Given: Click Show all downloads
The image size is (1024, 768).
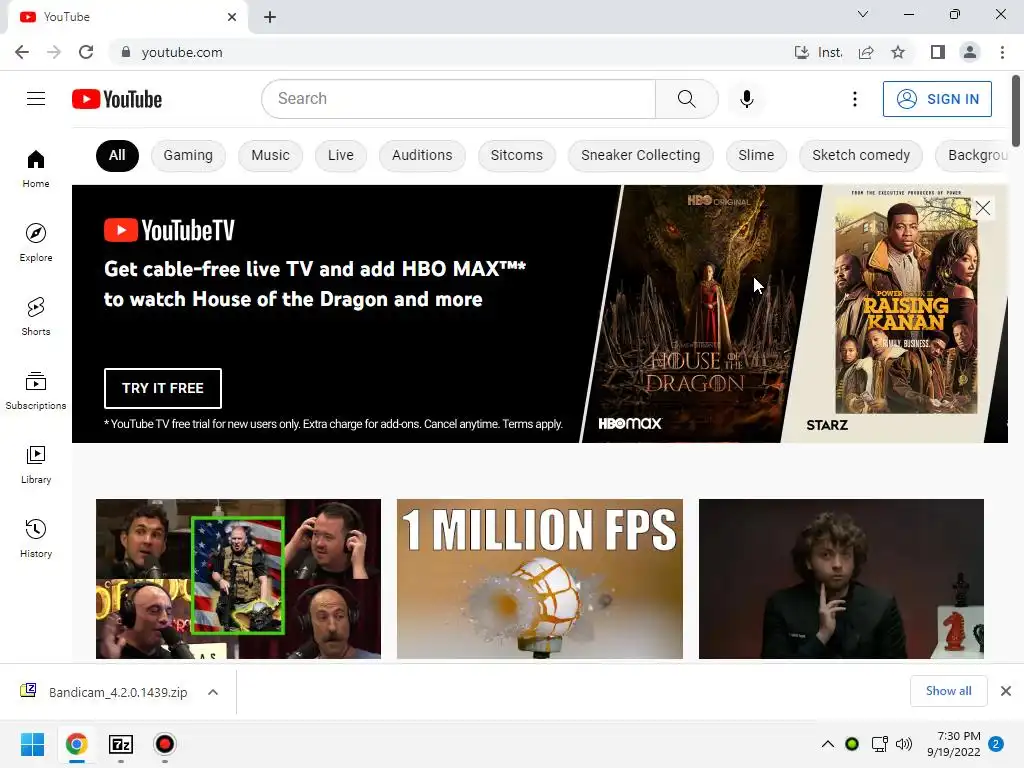Looking at the screenshot, I should pos(948,691).
